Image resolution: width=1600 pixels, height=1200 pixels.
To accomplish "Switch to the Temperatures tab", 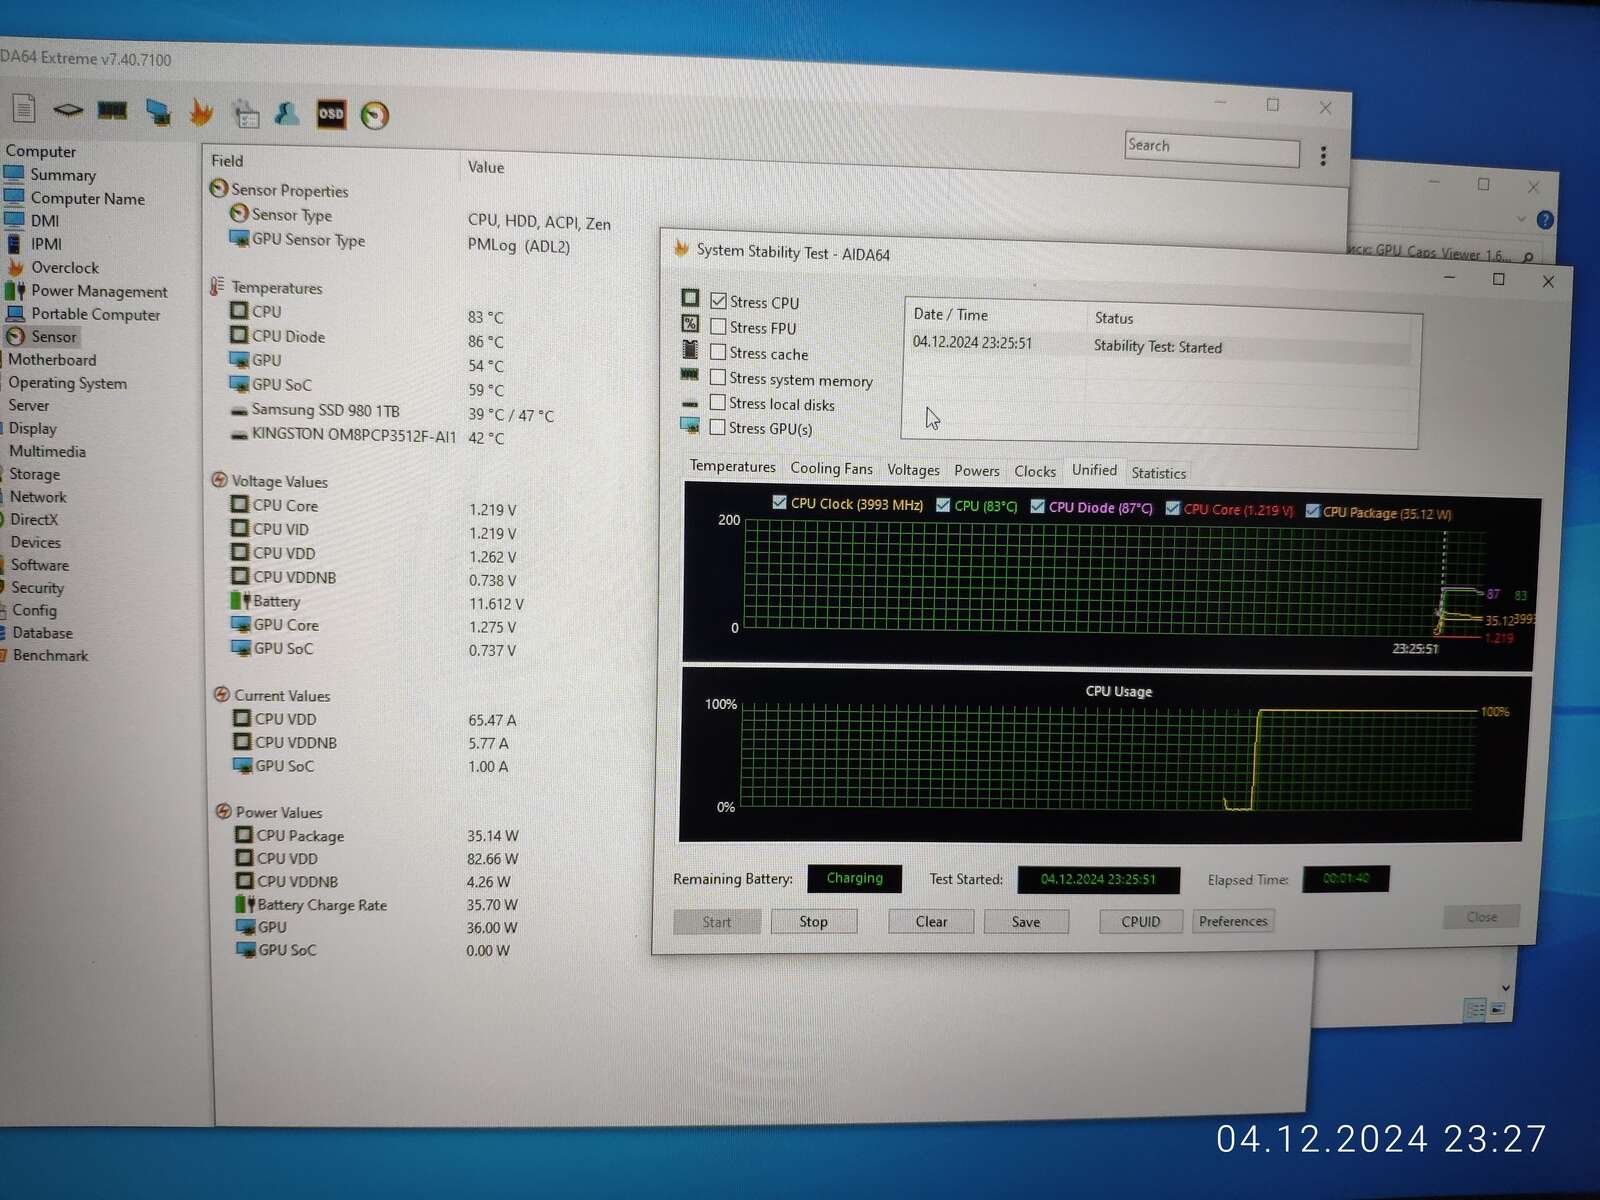I will click(x=732, y=466).
